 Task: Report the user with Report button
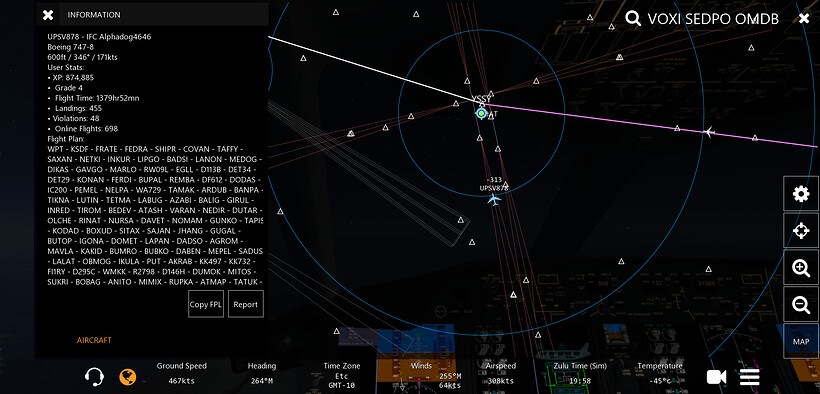click(x=246, y=304)
